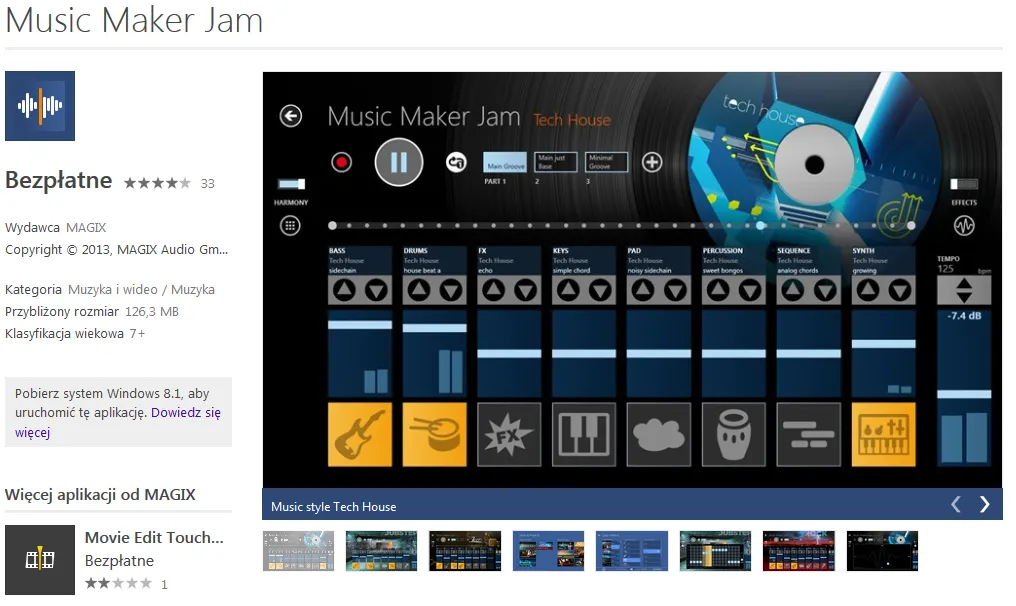
Task: Toggle the Sequence instrument tile
Action: click(809, 434)
